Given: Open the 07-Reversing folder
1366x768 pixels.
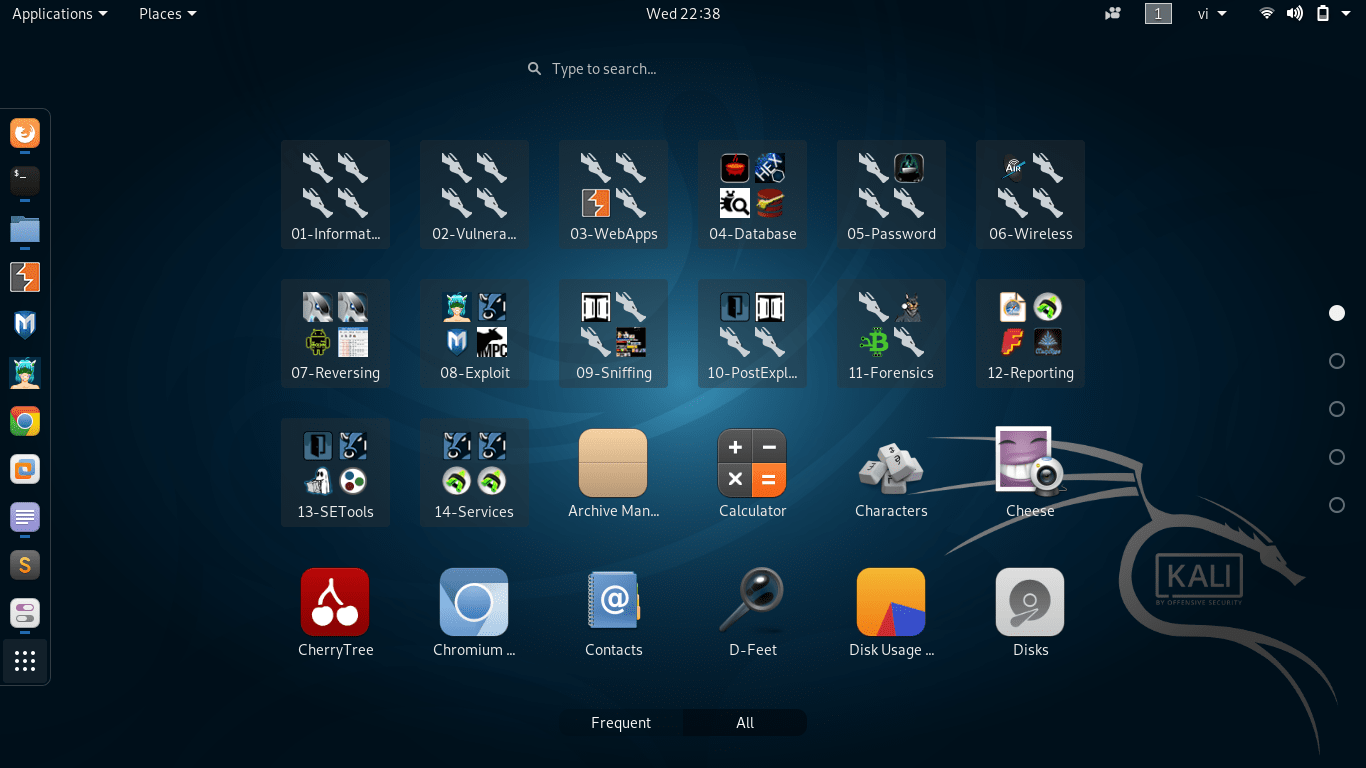Looking at the screenshot, I should click(x=335, y=333).
